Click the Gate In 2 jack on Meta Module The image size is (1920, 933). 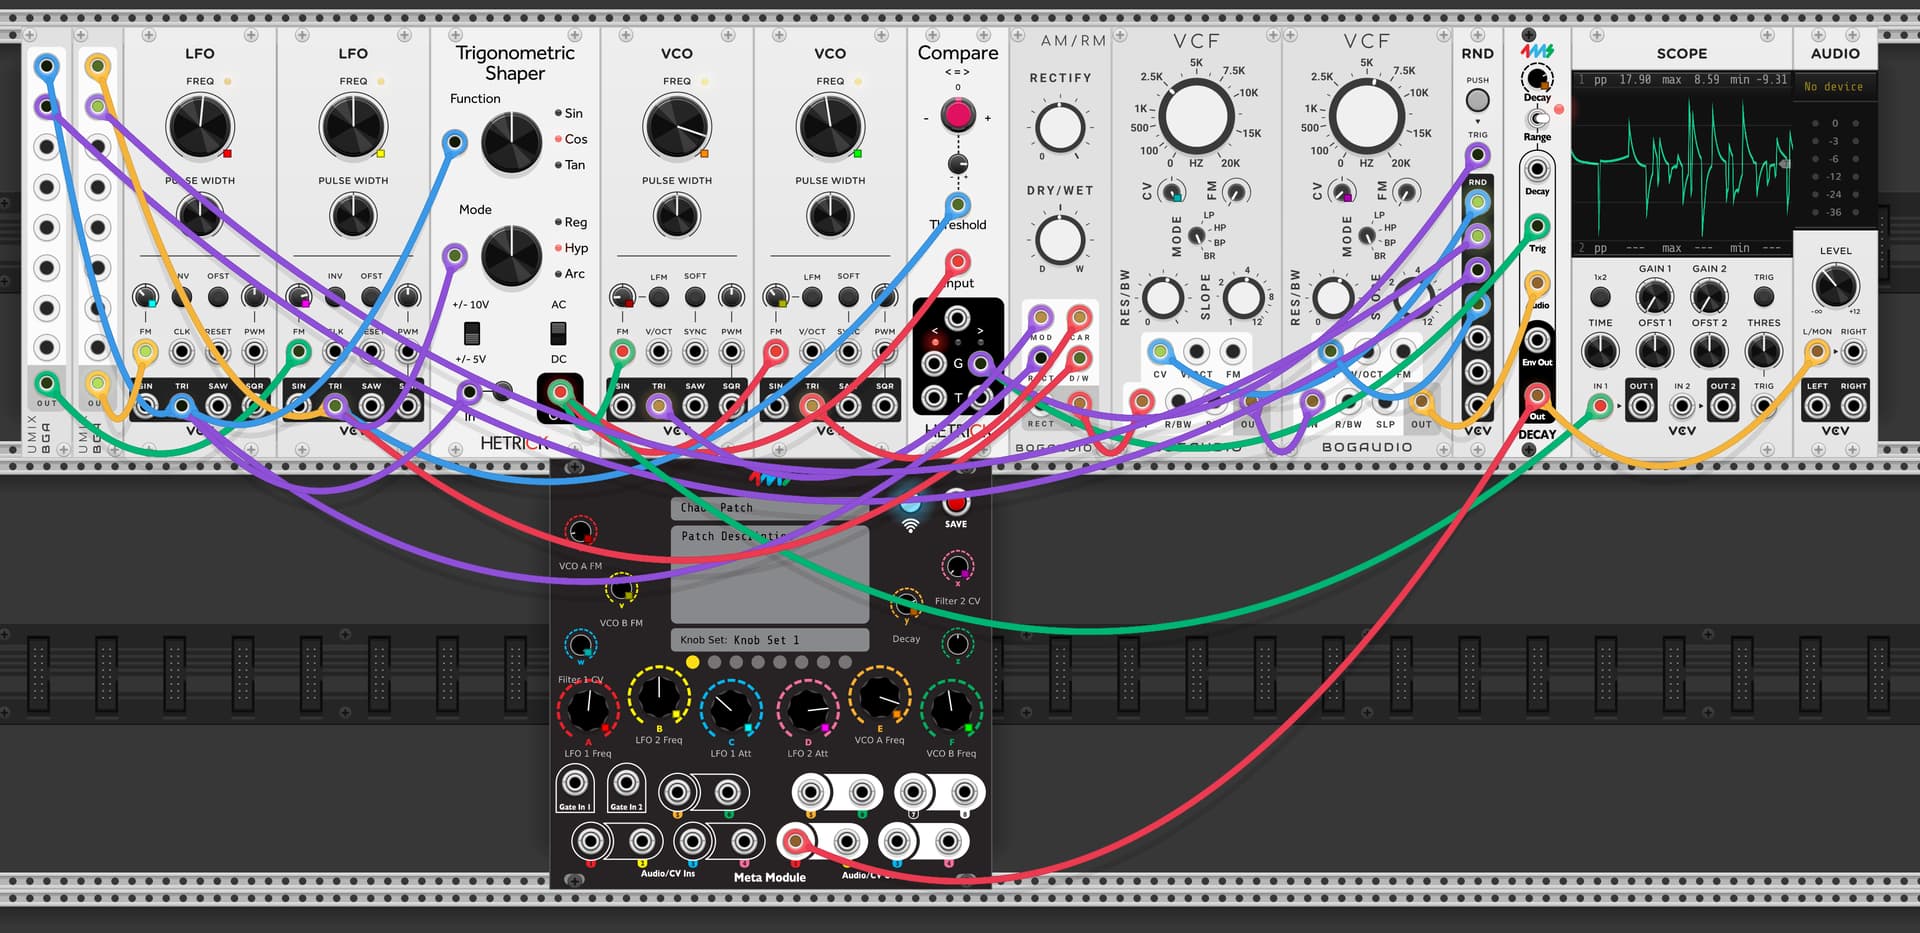(626, 783)
